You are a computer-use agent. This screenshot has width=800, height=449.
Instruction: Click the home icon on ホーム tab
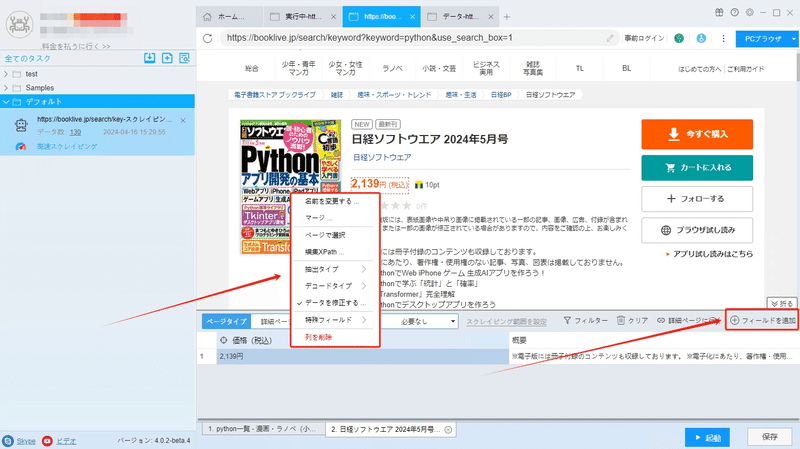tap(207, 17)
